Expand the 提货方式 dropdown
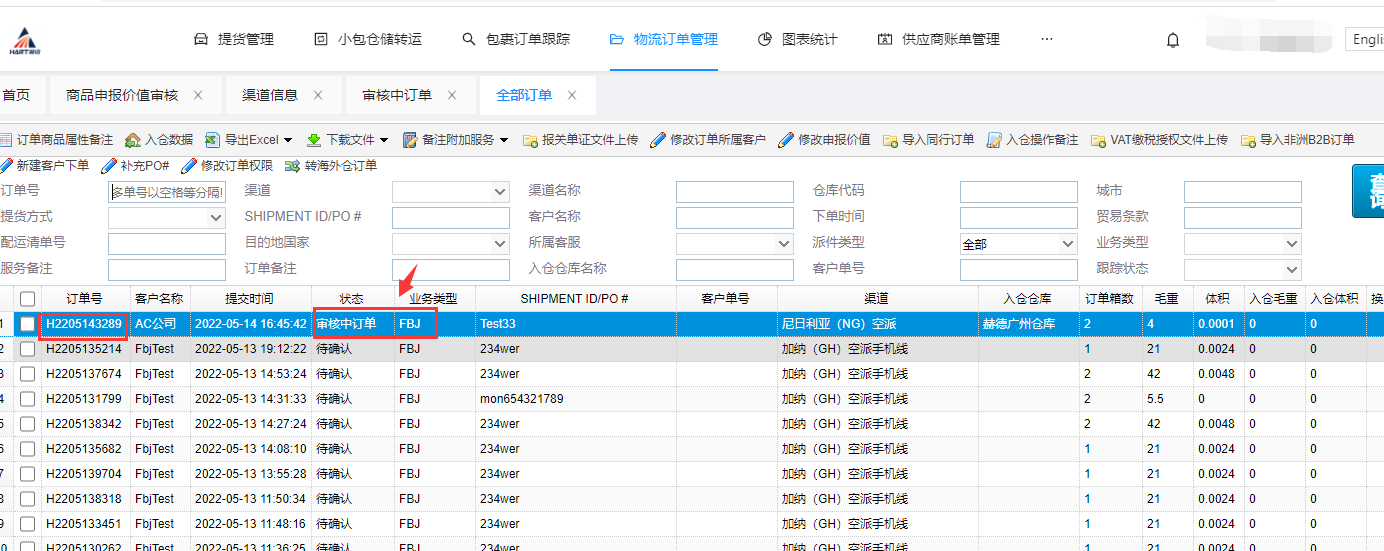 point(216,218)
